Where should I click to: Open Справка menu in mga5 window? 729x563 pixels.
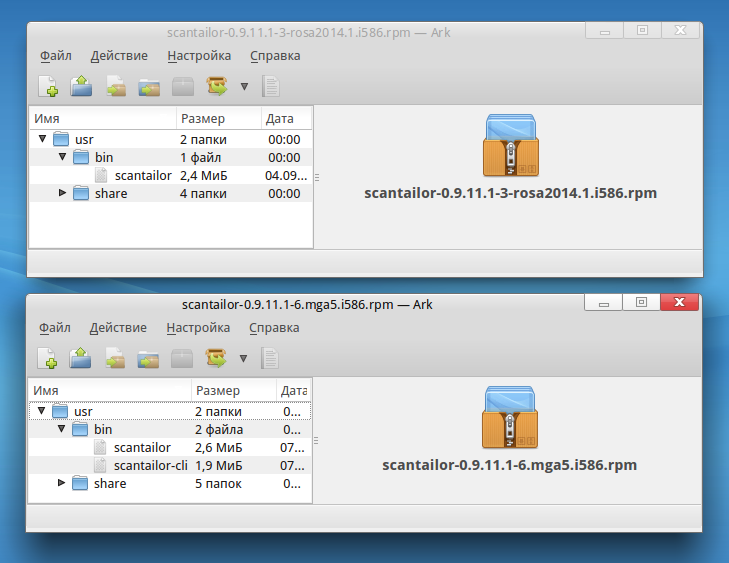coord(274,328)
